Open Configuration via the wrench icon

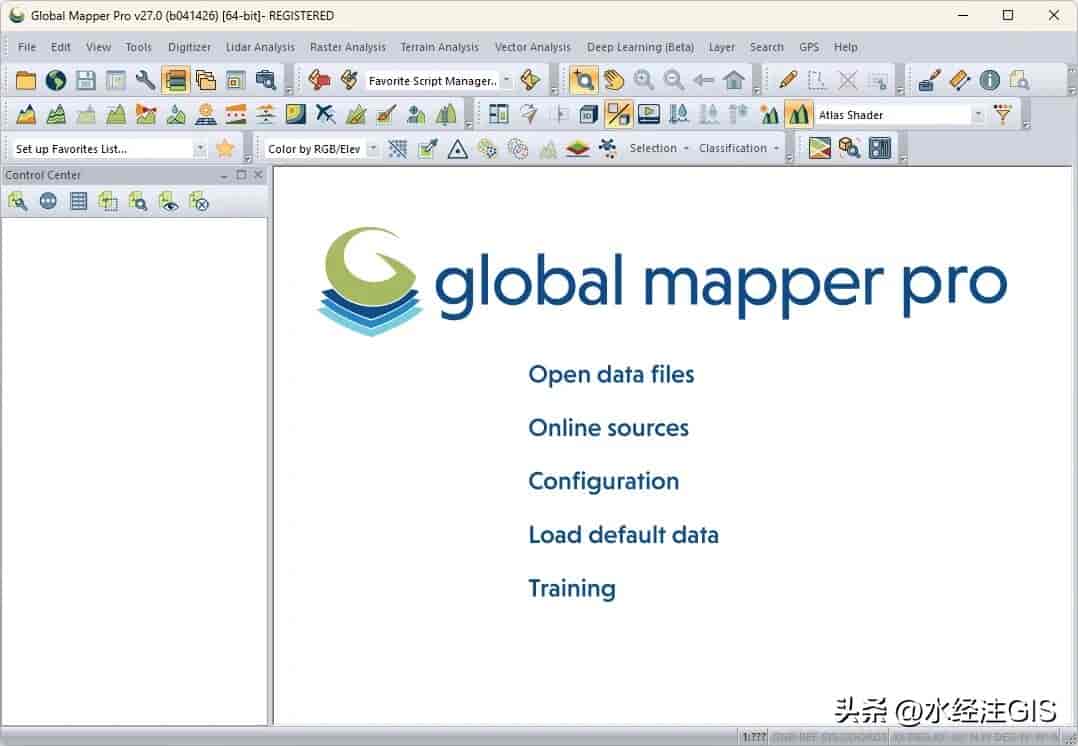145,80
